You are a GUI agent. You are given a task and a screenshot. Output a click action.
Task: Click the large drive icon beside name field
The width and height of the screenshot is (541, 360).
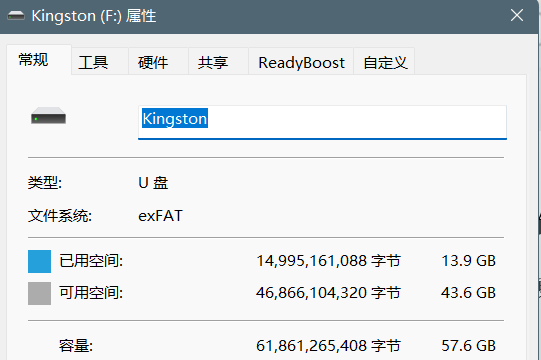48,116
